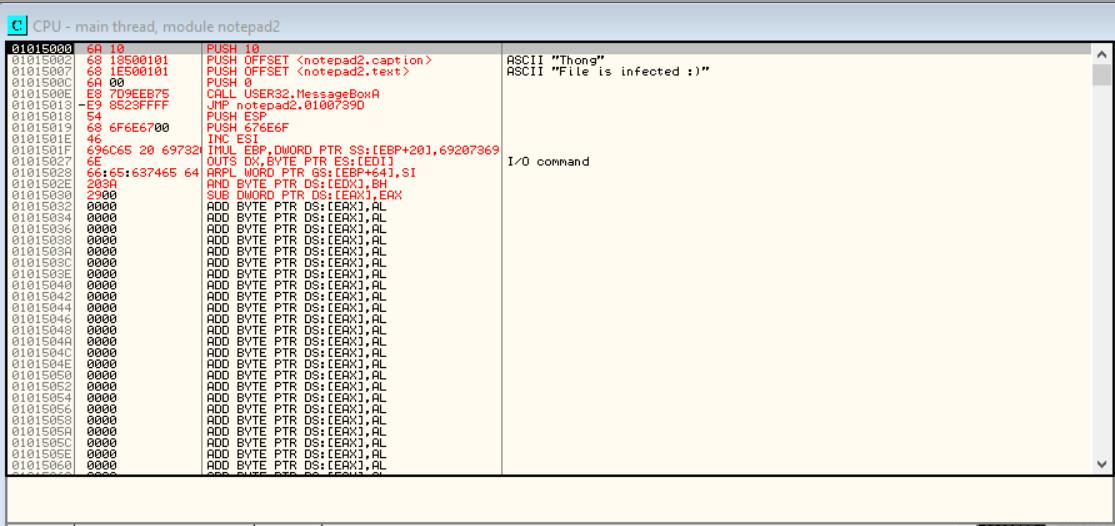Select the IMUL EBP instruction line
This screenshot has width=1115, height=526.
tap(353, 151)
